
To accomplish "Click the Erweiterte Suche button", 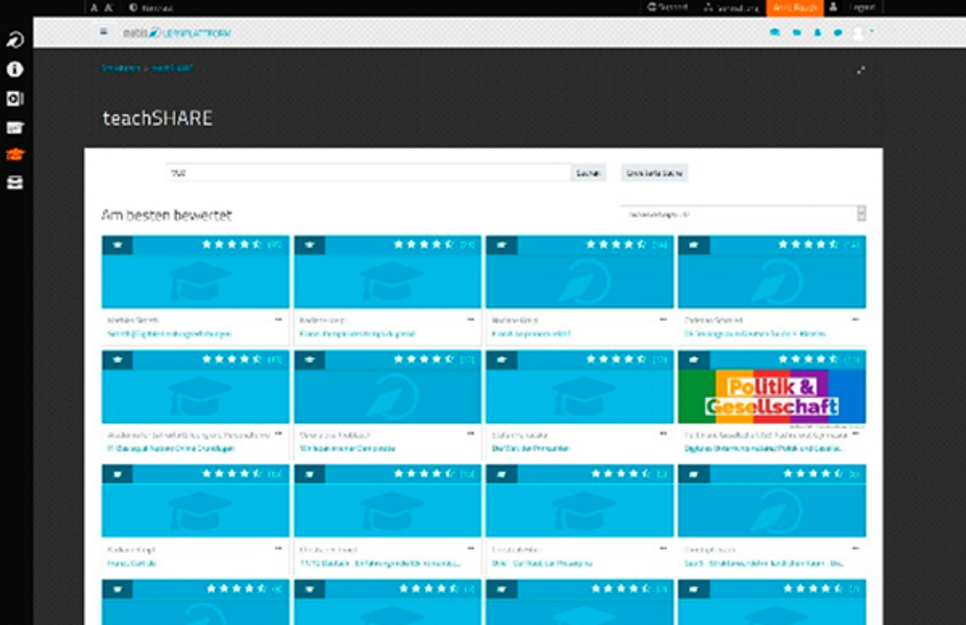I will [654, 173].
